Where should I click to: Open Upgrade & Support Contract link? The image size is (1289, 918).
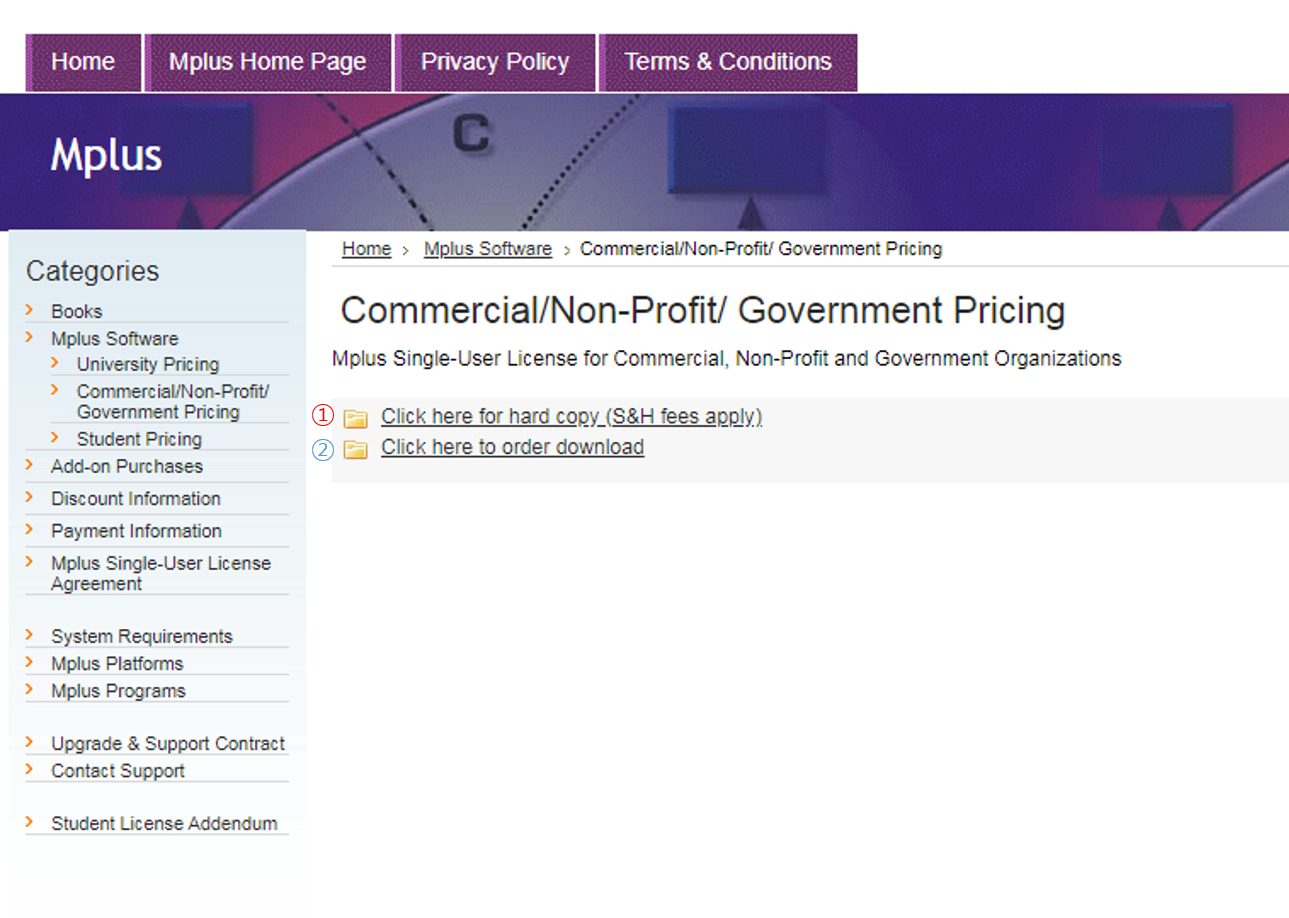coord(168,743)
